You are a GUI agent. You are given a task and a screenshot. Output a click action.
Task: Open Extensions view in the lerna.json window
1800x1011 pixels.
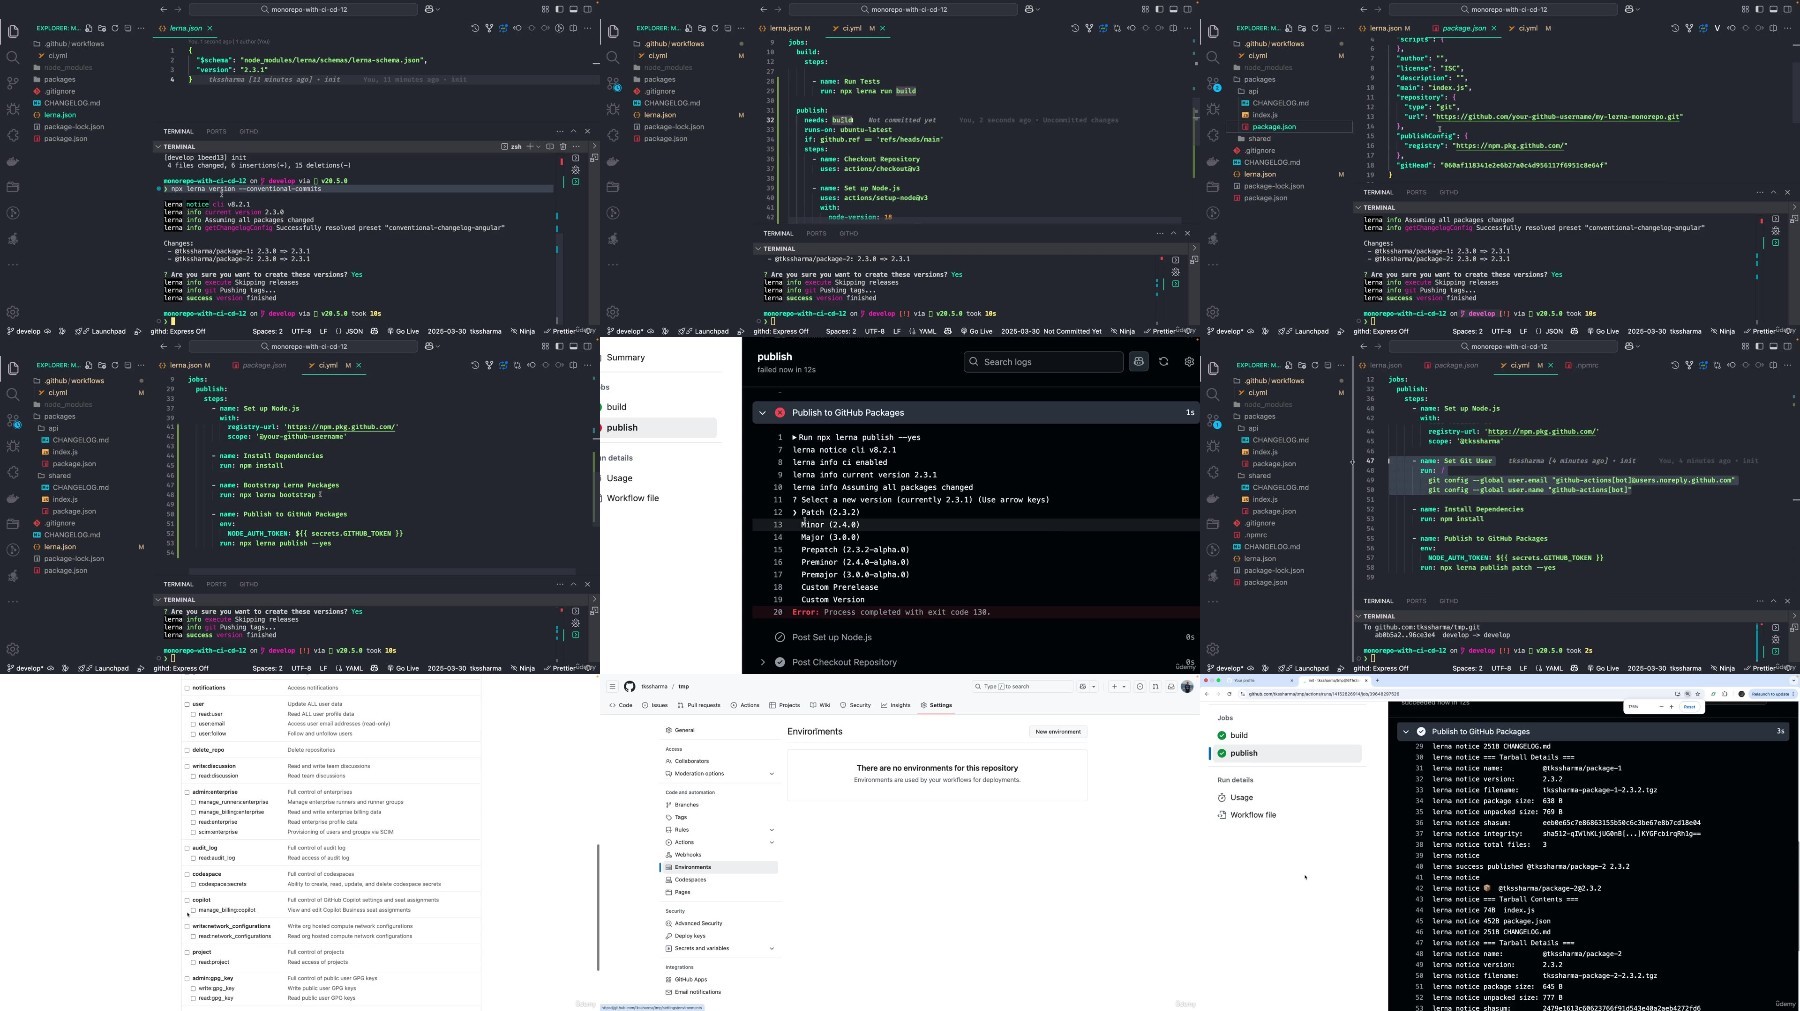(x=13, y=135)
